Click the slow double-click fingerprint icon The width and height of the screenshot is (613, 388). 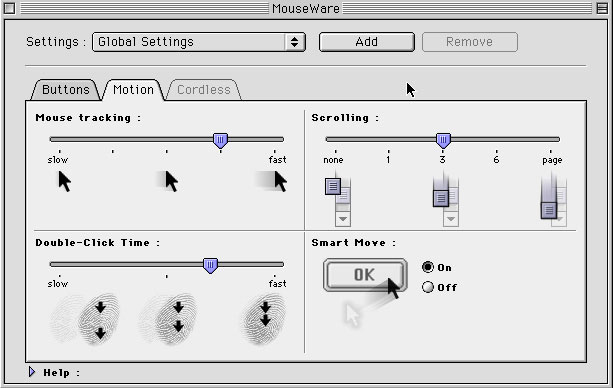(85, 320)
